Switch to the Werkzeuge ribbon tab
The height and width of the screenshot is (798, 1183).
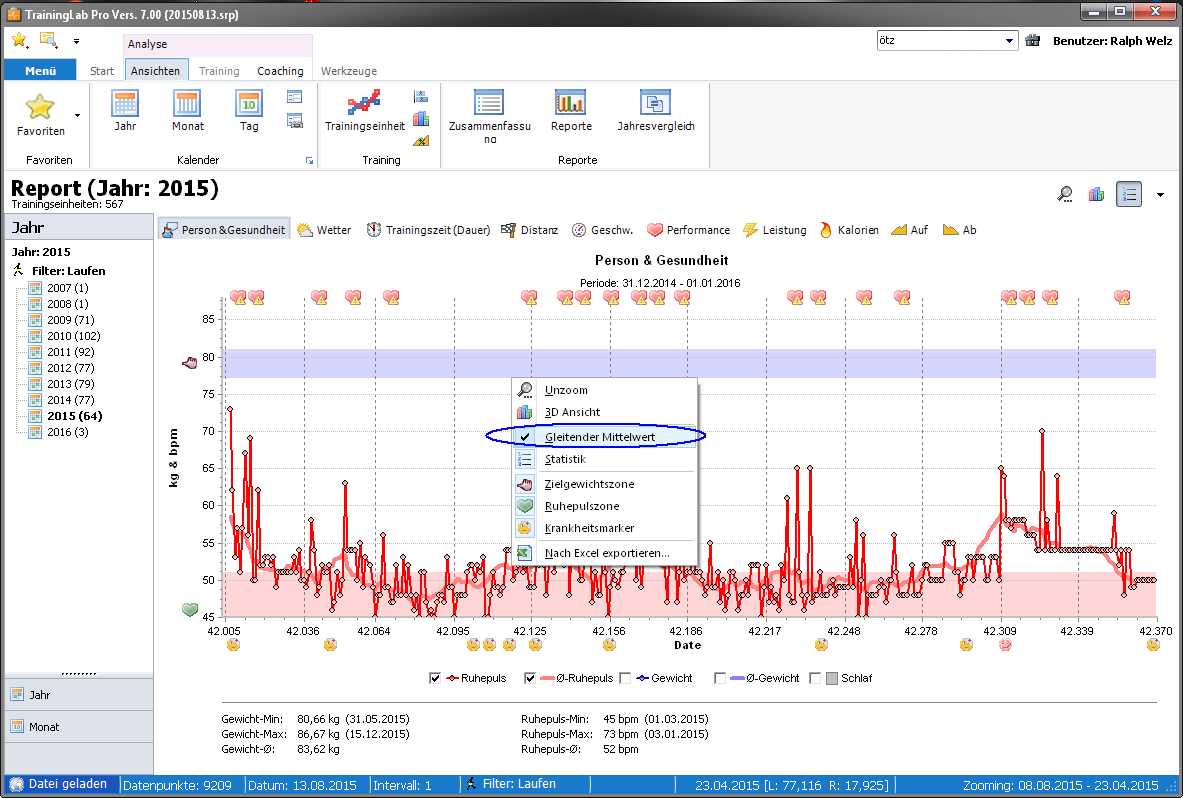(x=349, y=71)
